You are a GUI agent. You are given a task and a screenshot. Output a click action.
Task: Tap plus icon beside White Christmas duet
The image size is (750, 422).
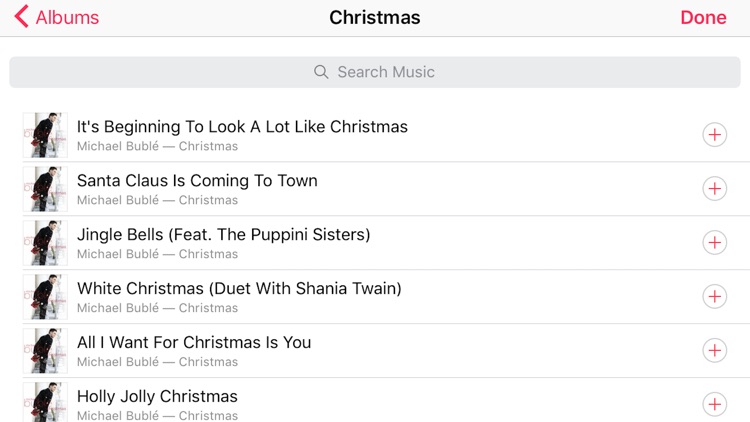tap(715, 297)
